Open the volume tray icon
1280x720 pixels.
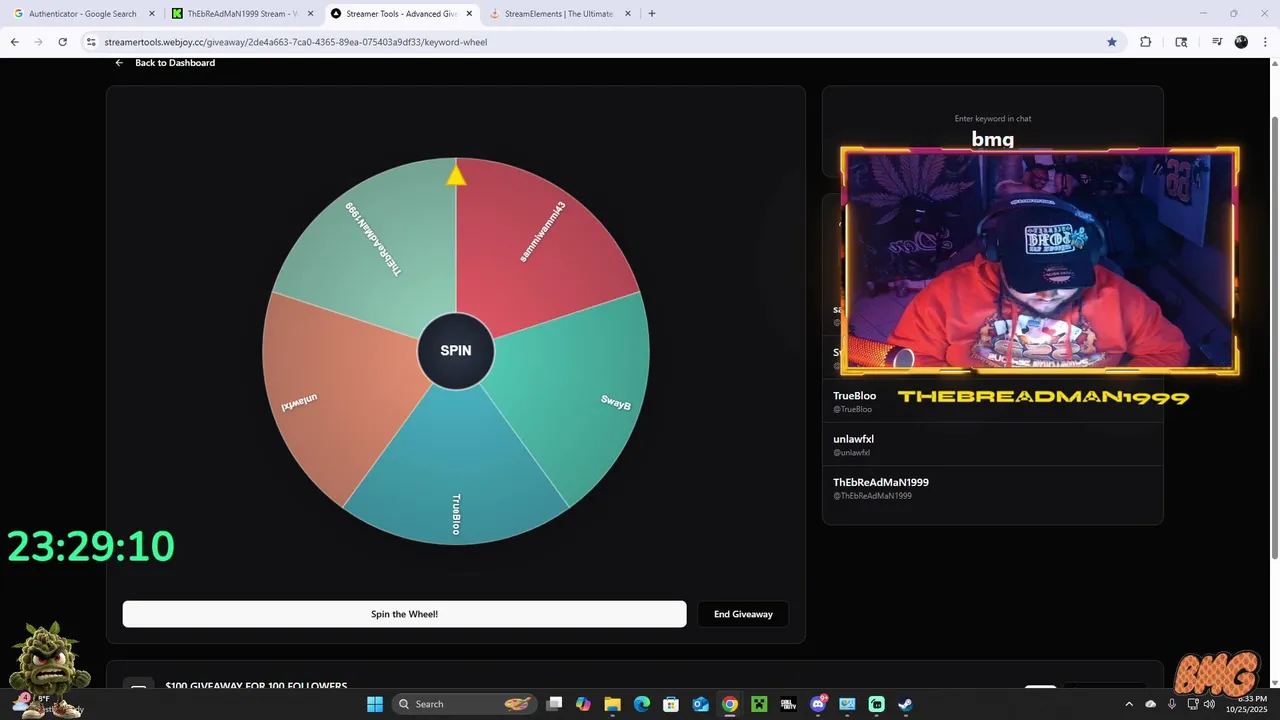pos(1210,704)
